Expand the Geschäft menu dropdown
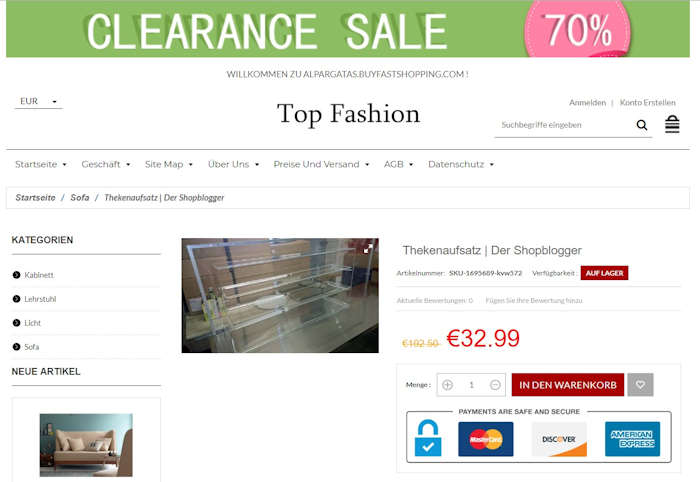Screen dimensions: 700x482 point(106,164)
